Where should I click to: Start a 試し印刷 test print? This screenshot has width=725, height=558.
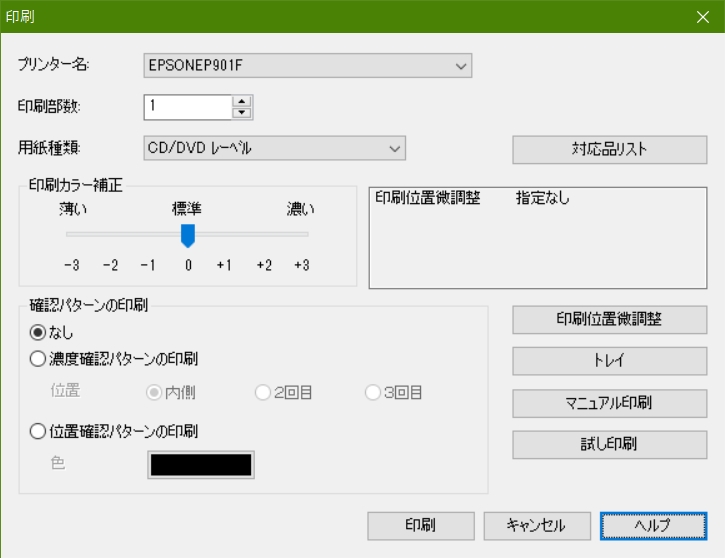609,445
